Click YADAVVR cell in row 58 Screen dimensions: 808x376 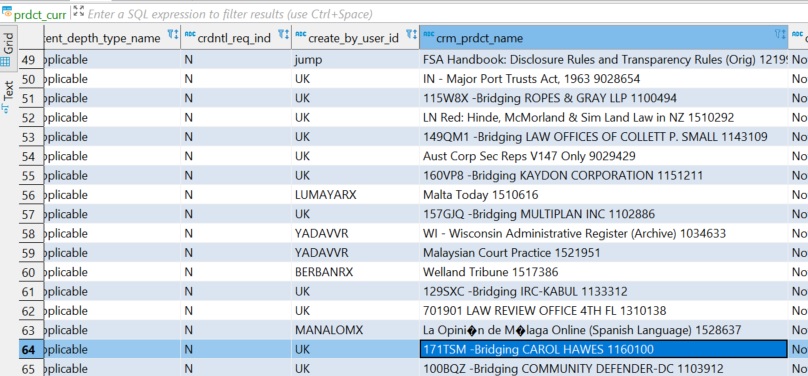[355, 234]
